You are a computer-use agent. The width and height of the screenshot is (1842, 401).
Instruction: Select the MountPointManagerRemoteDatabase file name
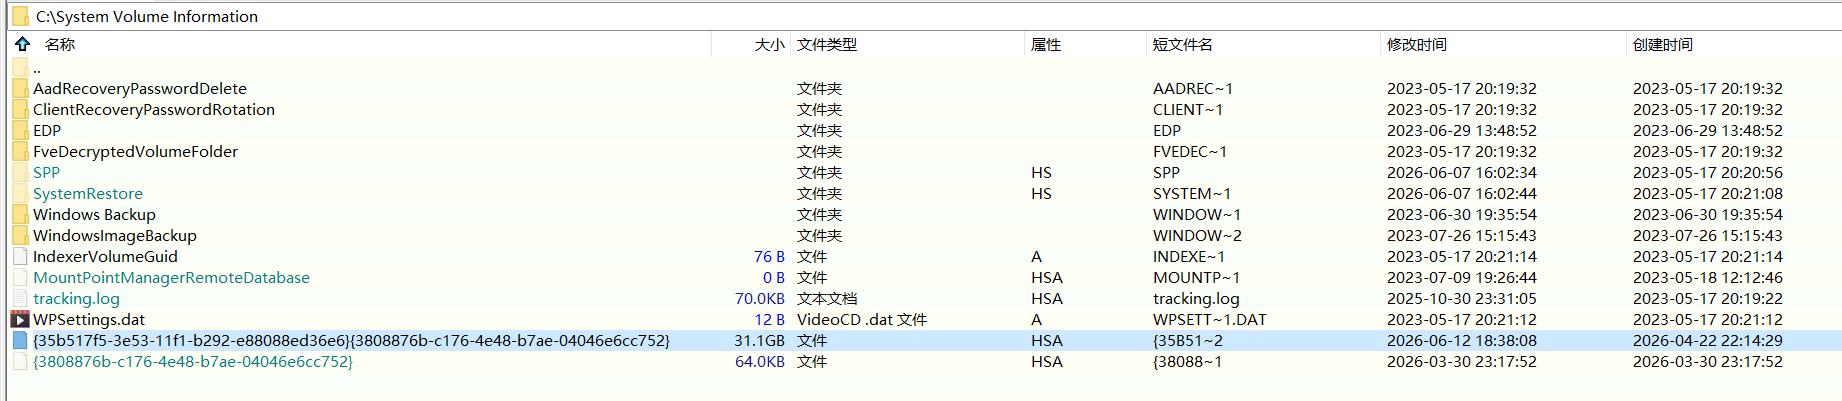tap(172, 277)
